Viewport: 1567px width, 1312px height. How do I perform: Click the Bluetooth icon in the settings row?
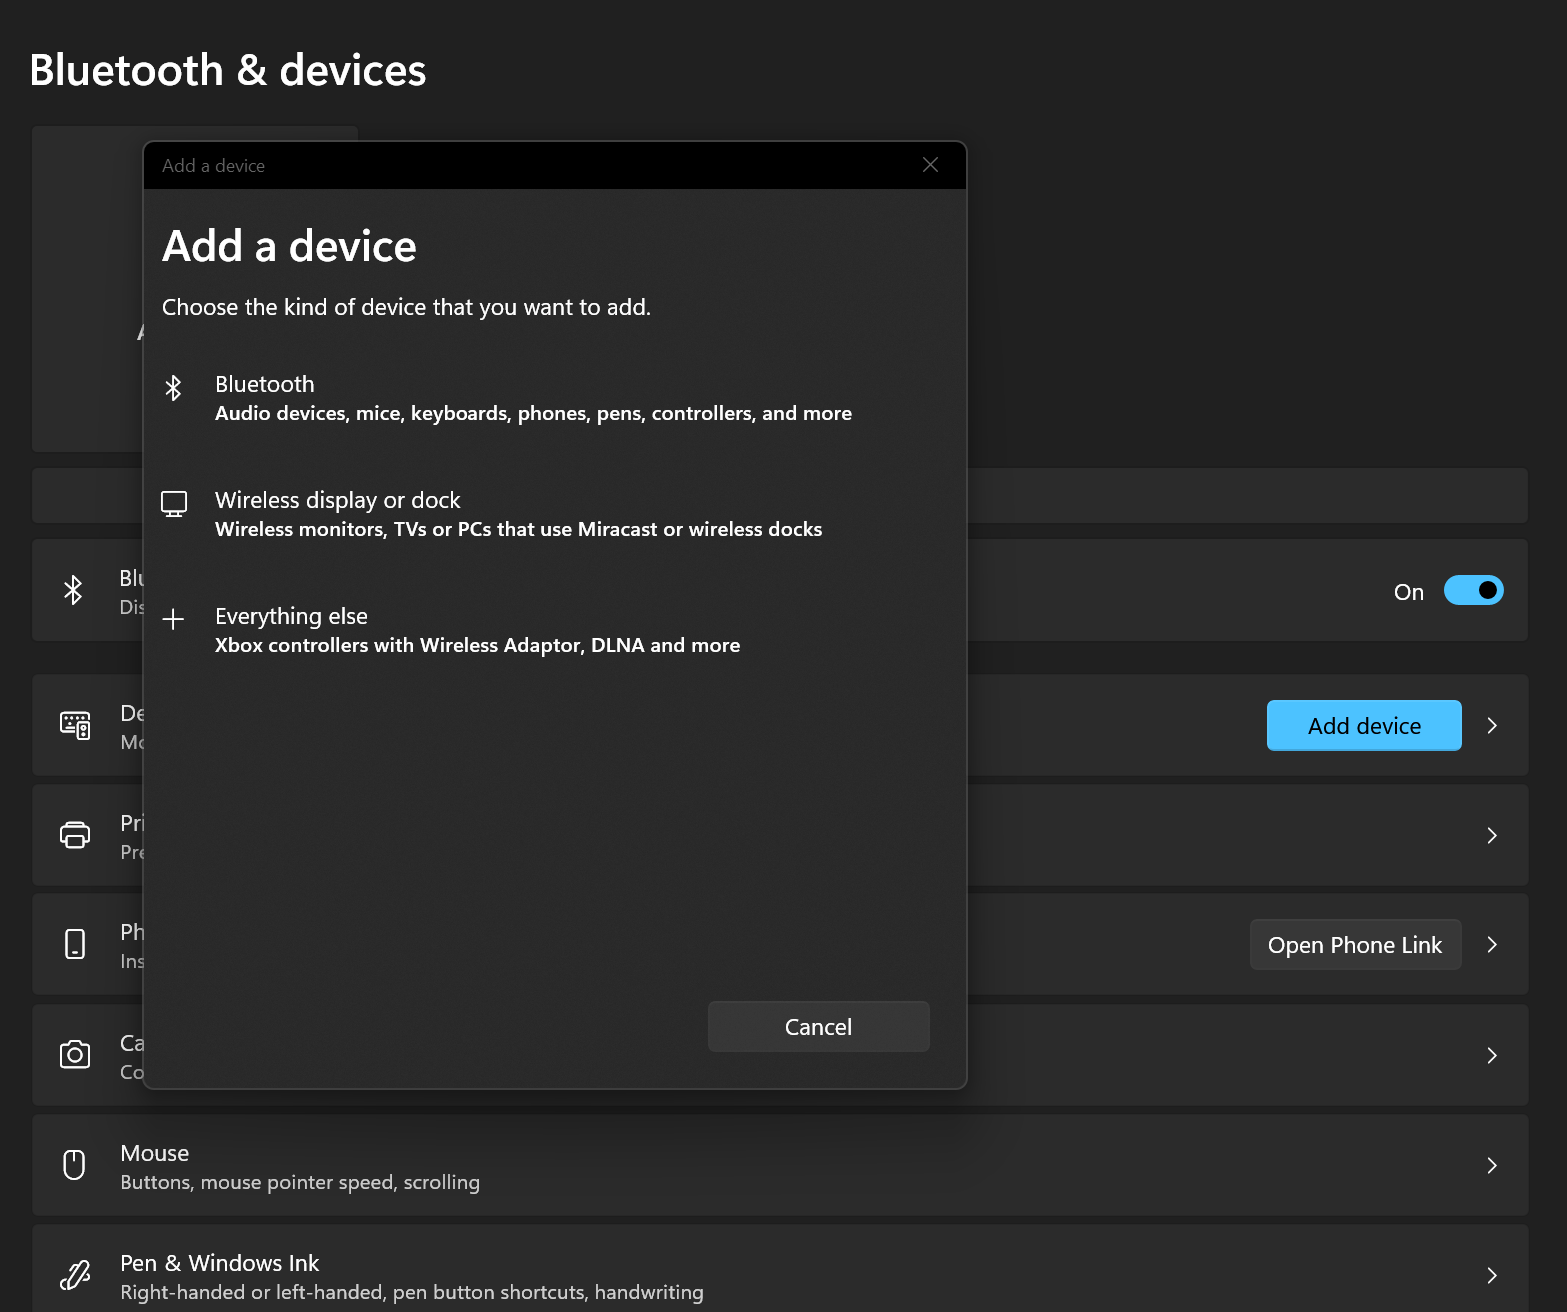point(73,590)
